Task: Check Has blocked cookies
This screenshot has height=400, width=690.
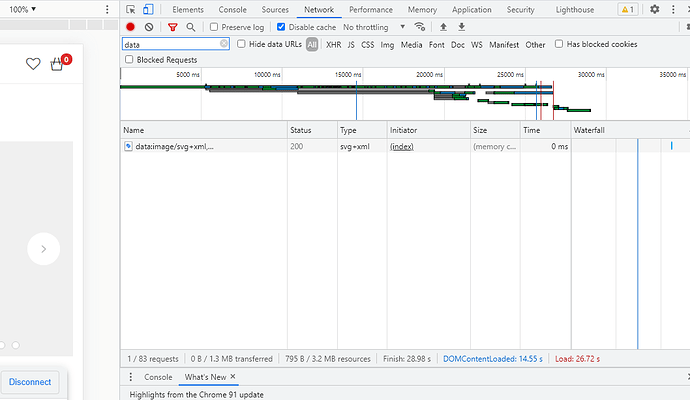Action: pyautogui.click(x=559, y=44)
